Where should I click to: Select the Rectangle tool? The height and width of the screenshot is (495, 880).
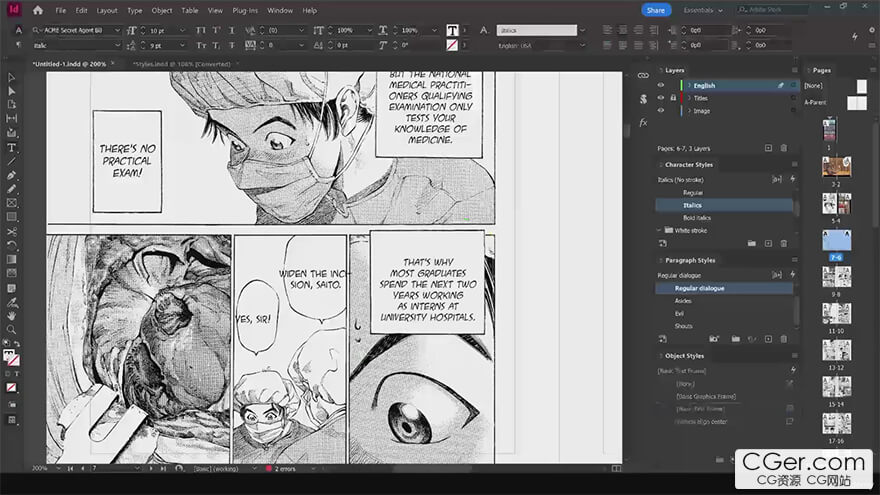pyautogui.click(x=11, y=217)
